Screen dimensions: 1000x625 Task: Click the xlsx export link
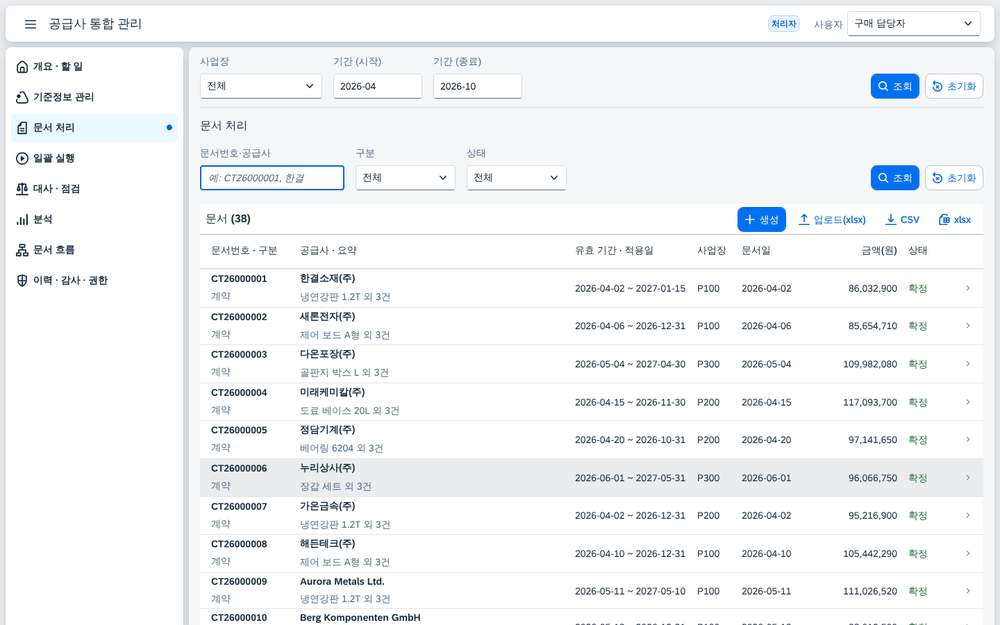click(x=955, y=219)
